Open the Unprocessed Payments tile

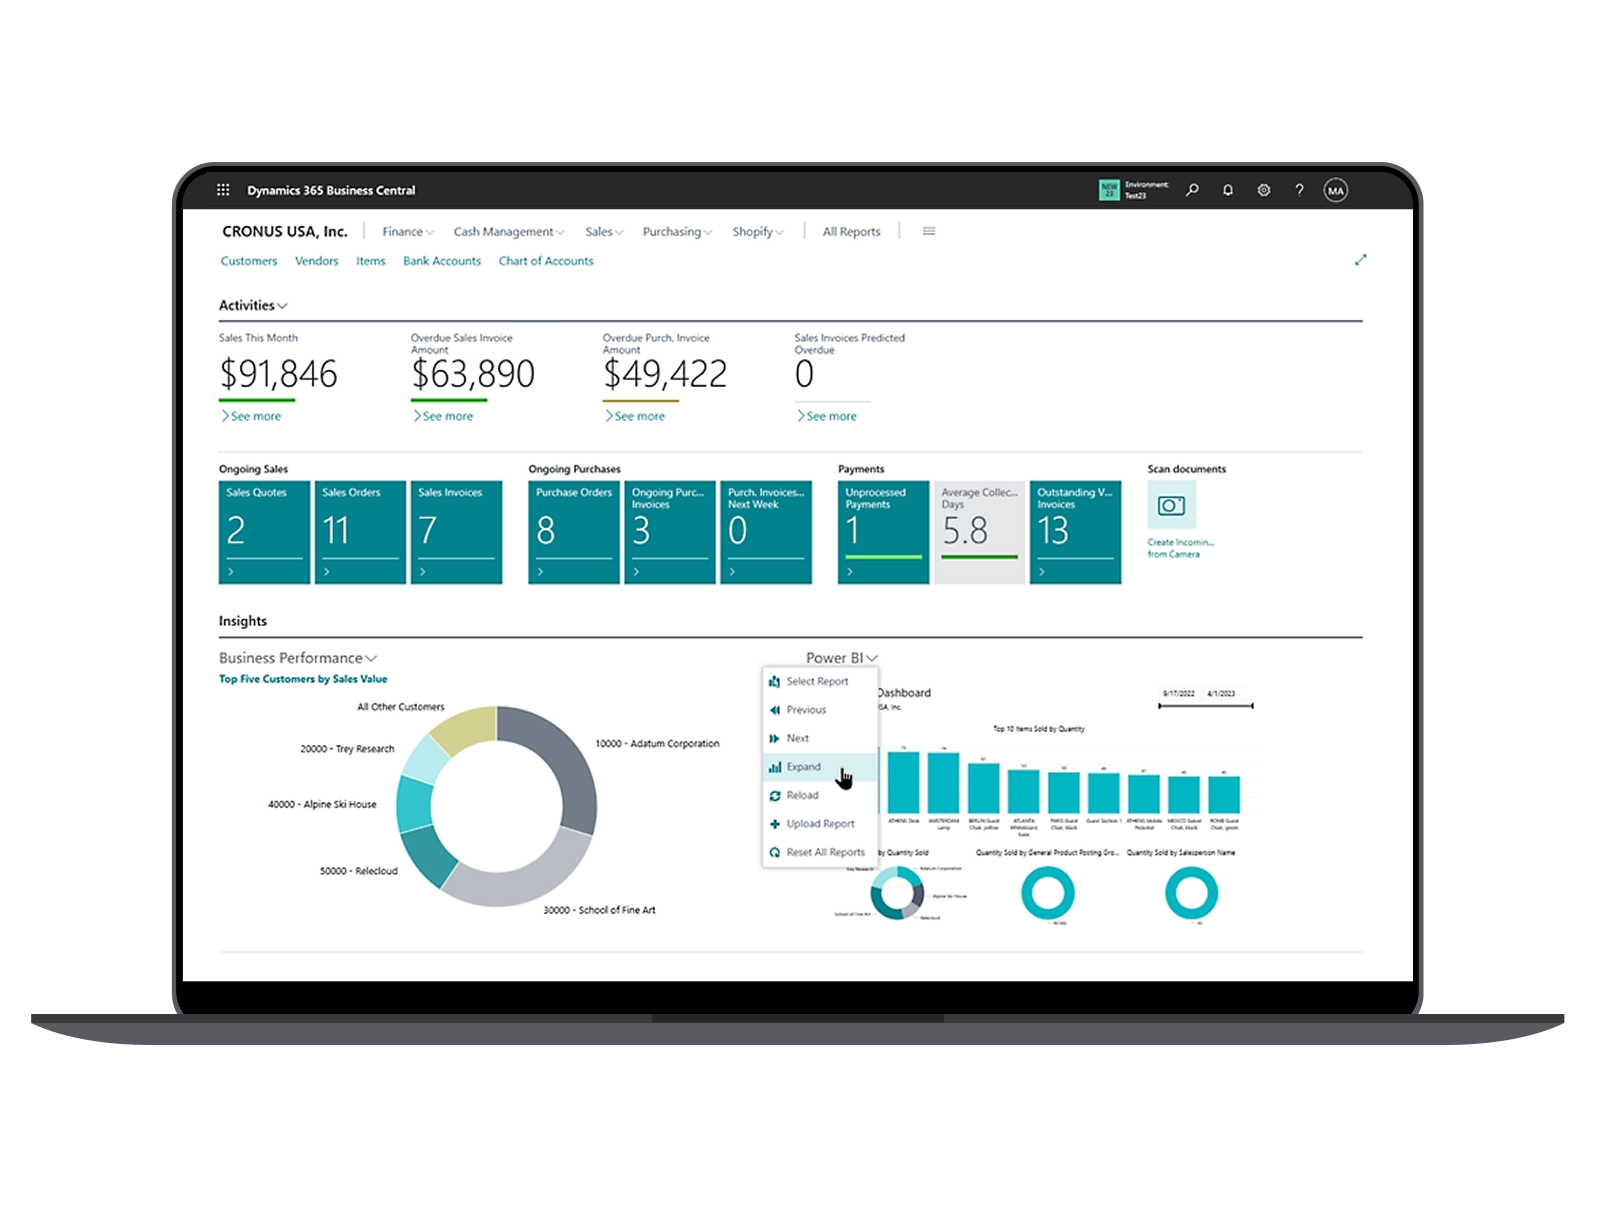[883, 532]
